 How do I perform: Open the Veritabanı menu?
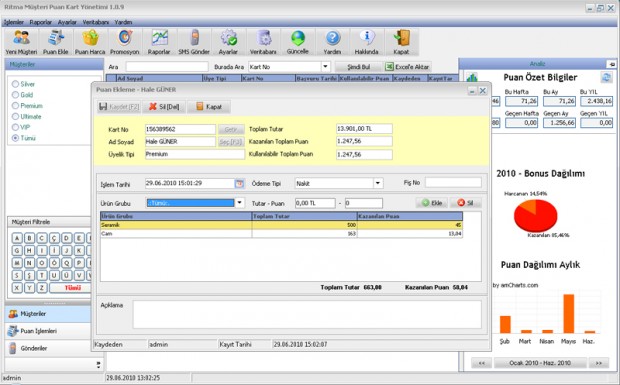(x=95, y=22)
